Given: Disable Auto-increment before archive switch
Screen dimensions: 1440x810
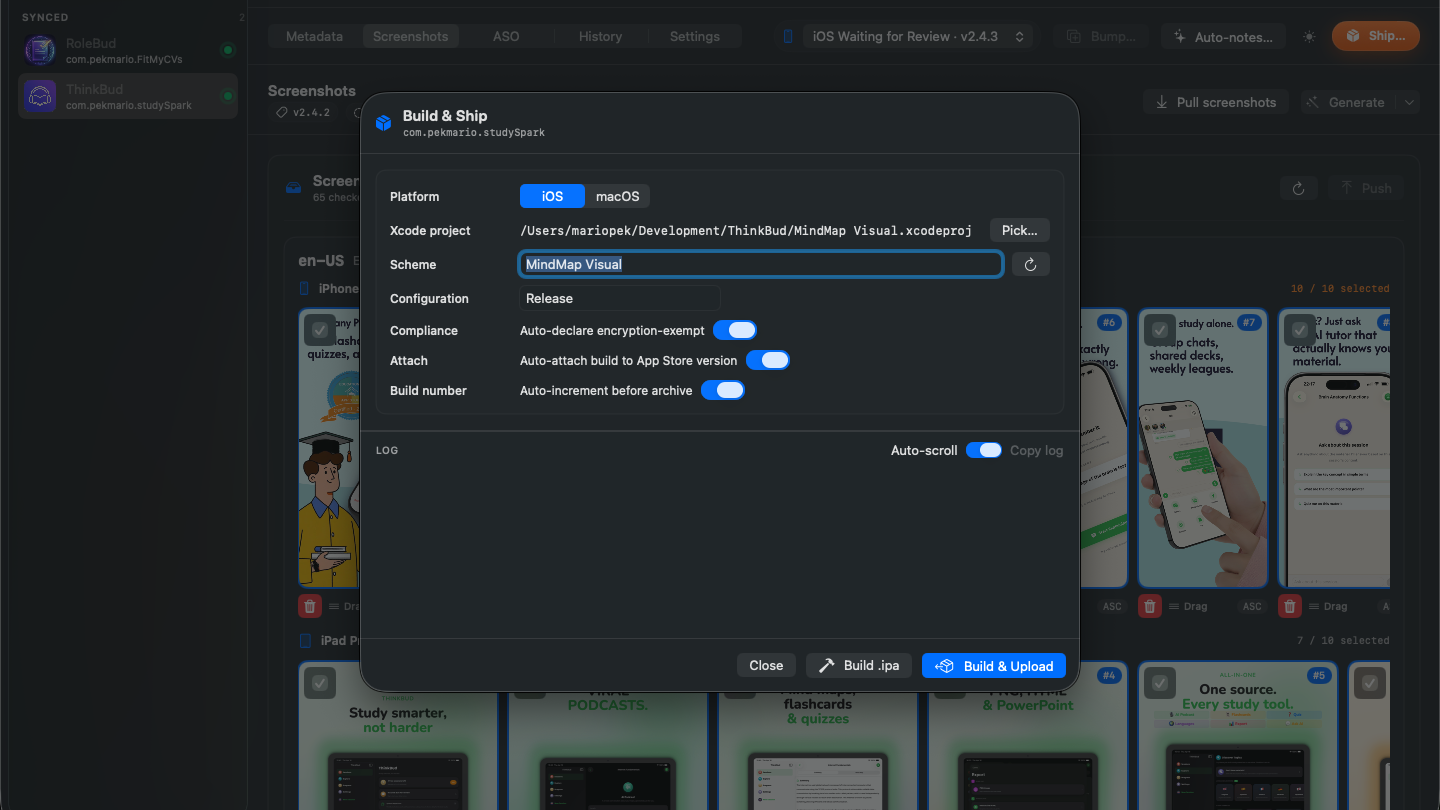Looking at the screenshot, I should click(x=723, y=390).
